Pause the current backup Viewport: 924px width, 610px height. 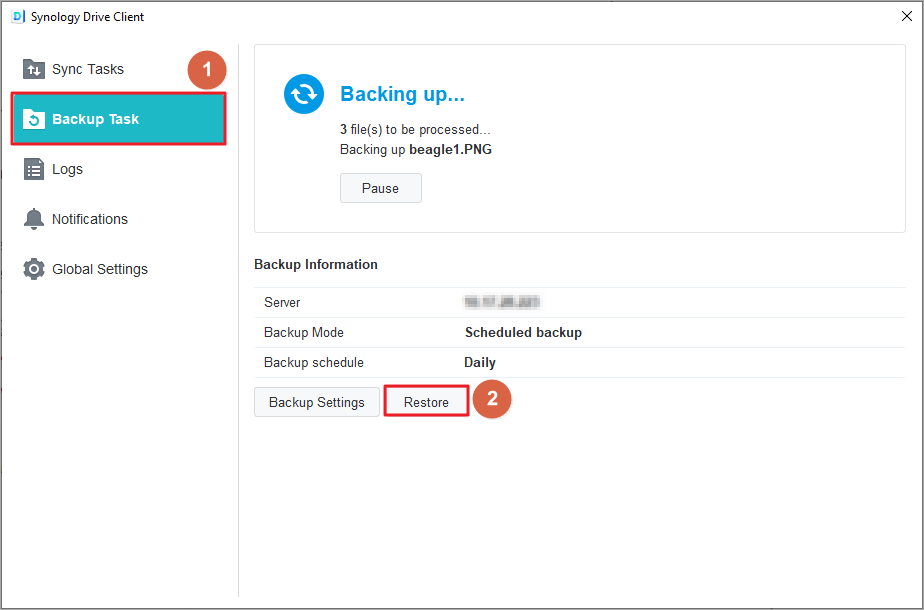[380, 188]
